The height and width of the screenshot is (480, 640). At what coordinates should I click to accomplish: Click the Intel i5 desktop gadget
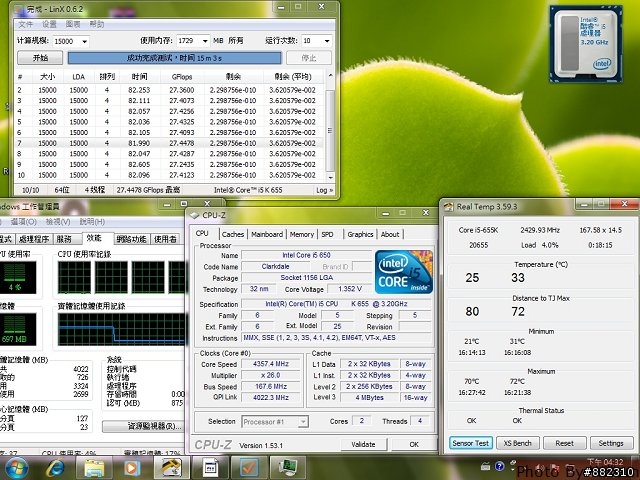[586, 44]
